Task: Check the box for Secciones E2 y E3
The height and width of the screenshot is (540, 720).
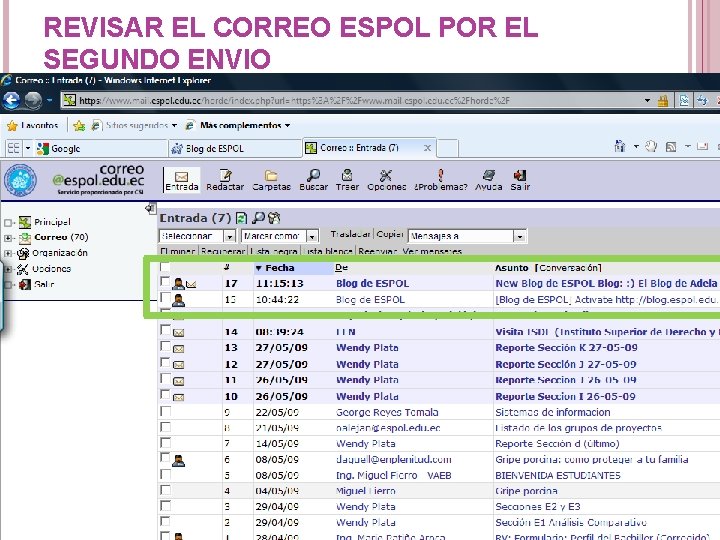Action: click(x=165, y=506)
